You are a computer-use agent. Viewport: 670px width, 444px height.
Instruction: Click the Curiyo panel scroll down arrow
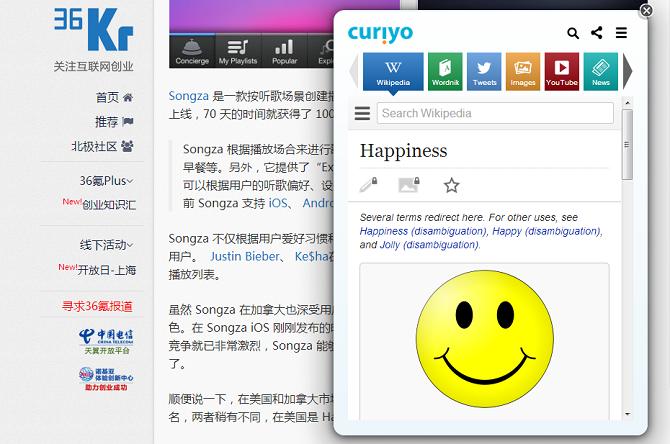[x=627, y=414]
